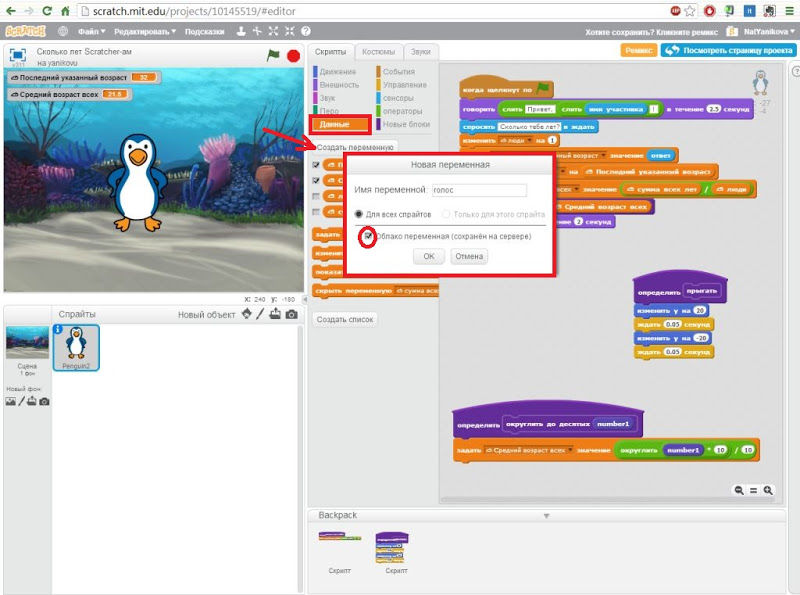
Task: Choose new sprite from library icon
Action: [x=247, y=314]
